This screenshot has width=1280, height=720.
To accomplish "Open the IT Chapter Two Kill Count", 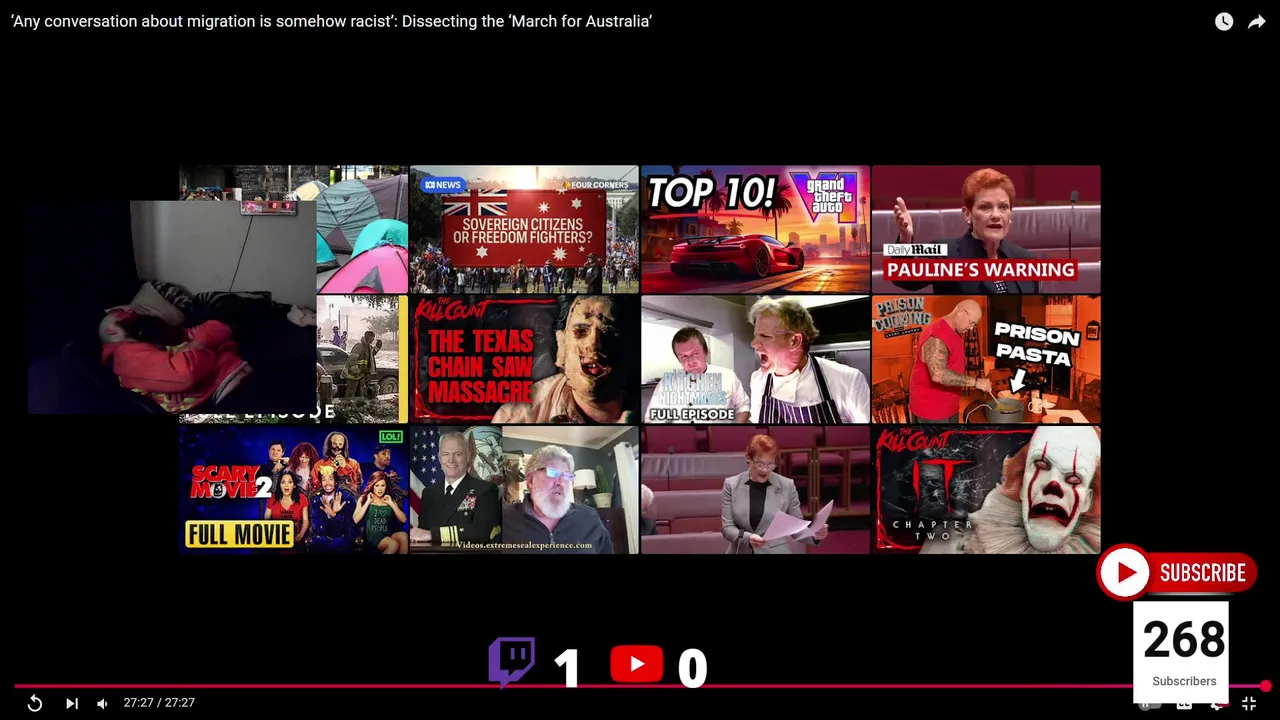I will (986, 490).
